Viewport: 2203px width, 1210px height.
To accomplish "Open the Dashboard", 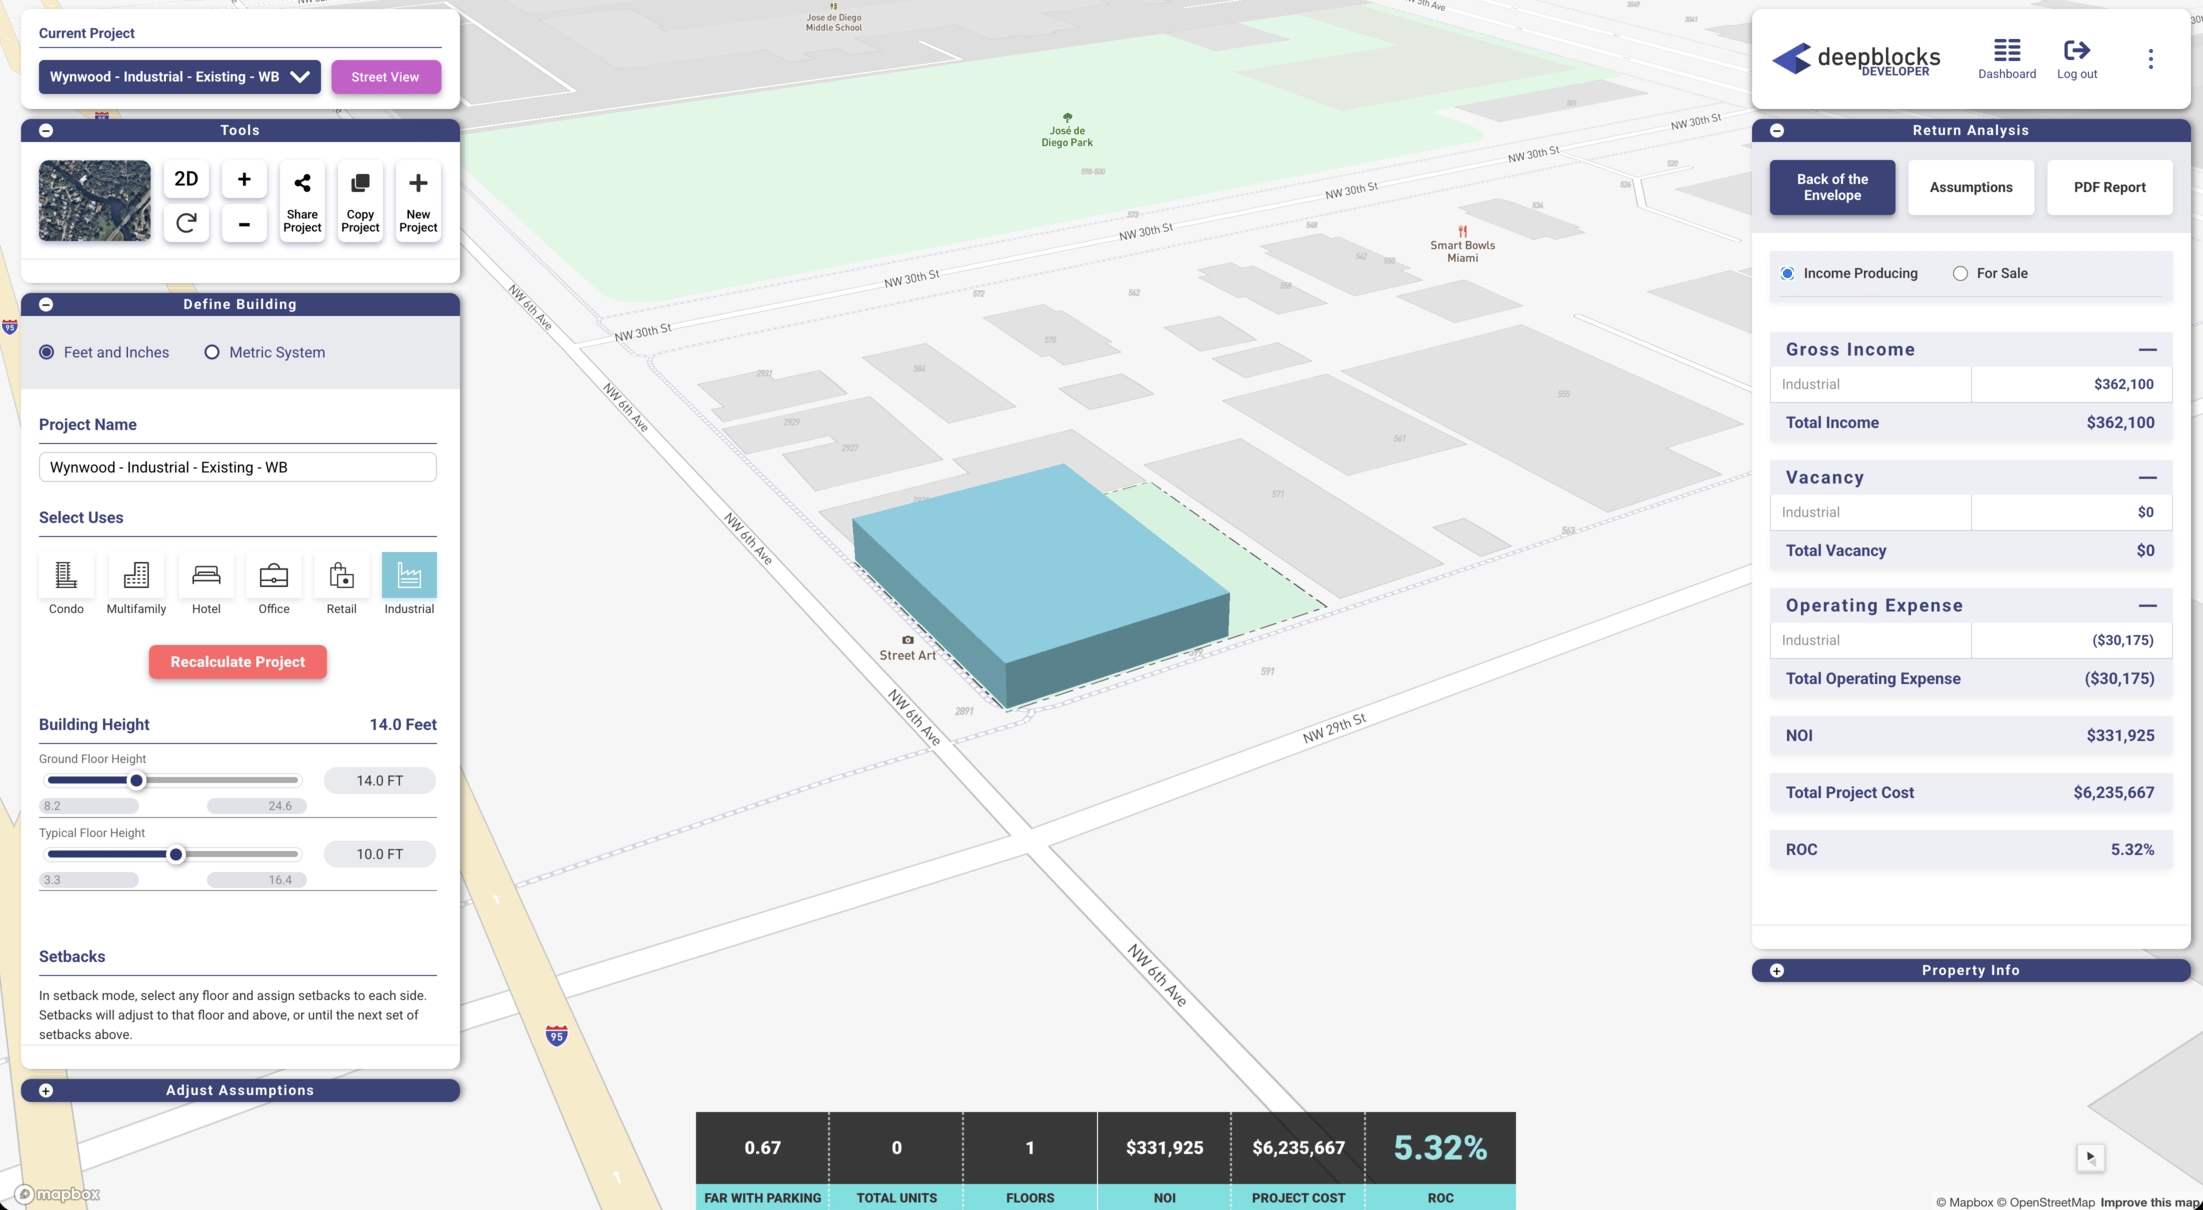I will tap(2007, 60).
